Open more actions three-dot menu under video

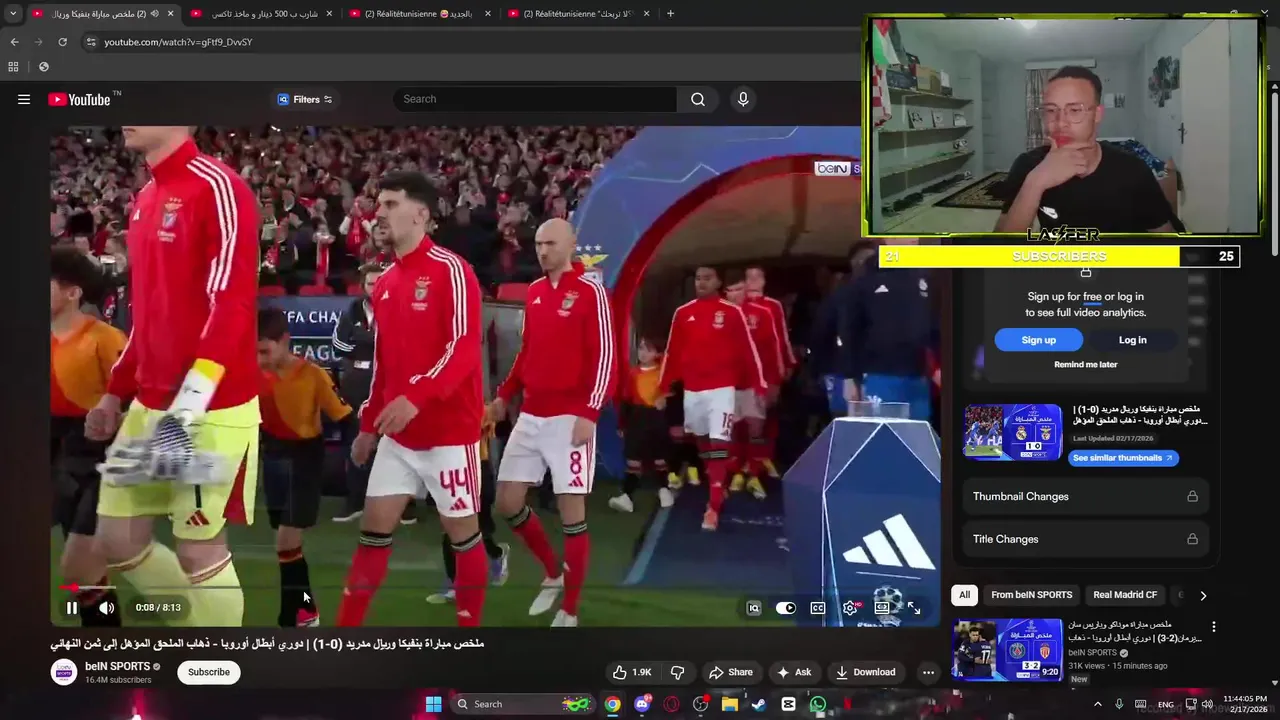point(928,672)
